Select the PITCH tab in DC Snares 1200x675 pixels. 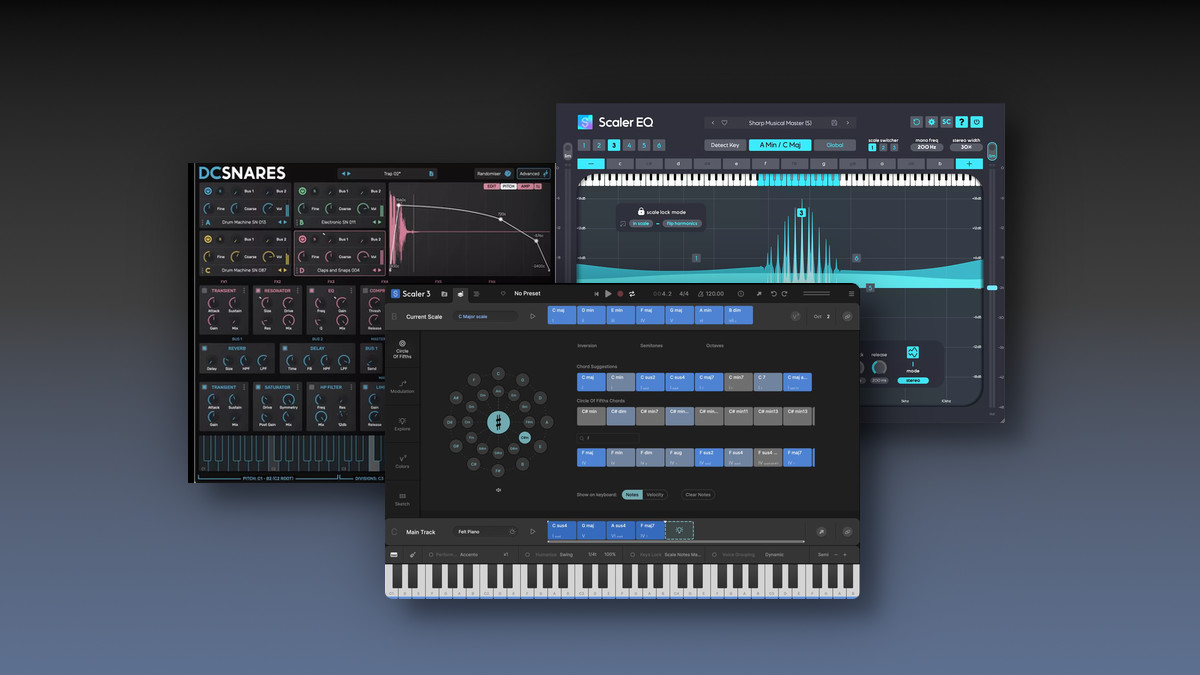(x=508, y=186)
